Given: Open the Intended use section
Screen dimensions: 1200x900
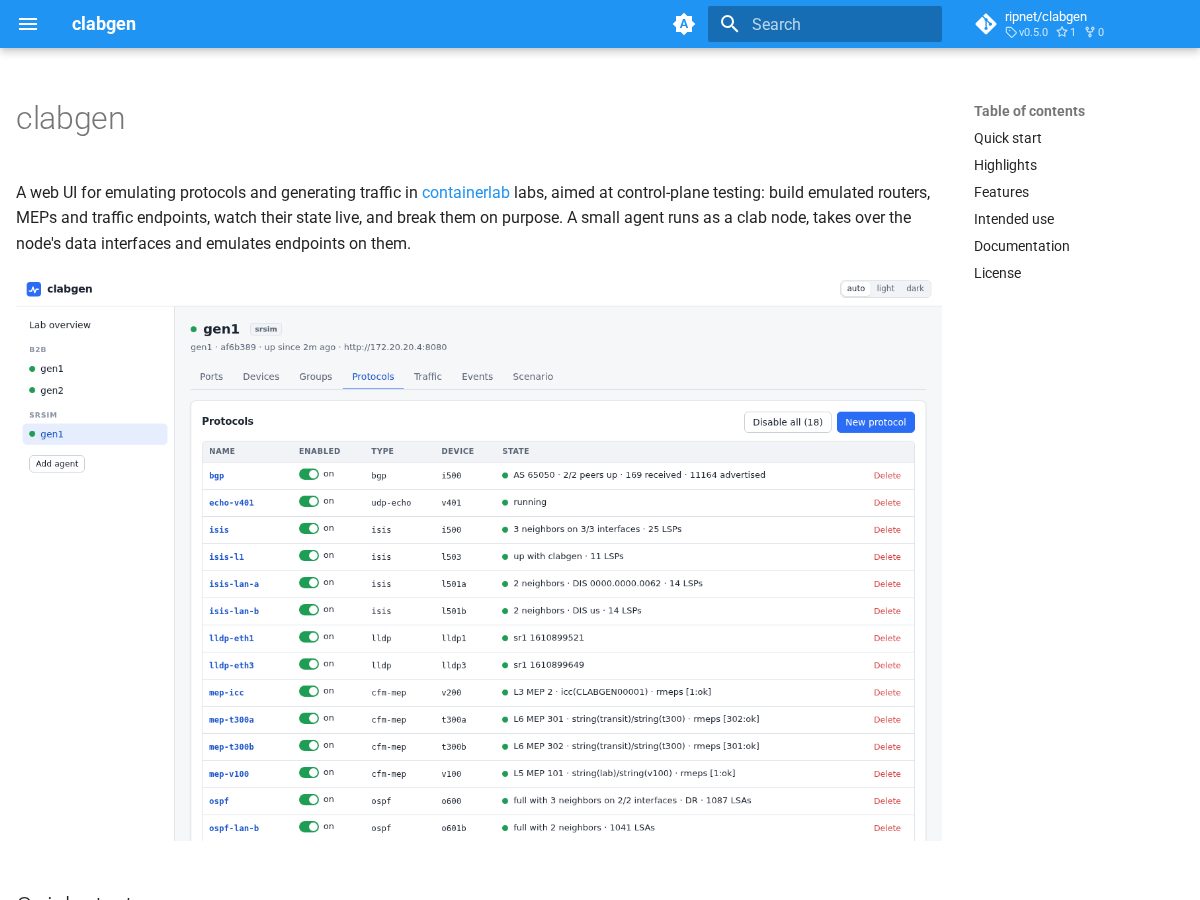Looking at the screenshot, I should click(x=1014, y=219).
